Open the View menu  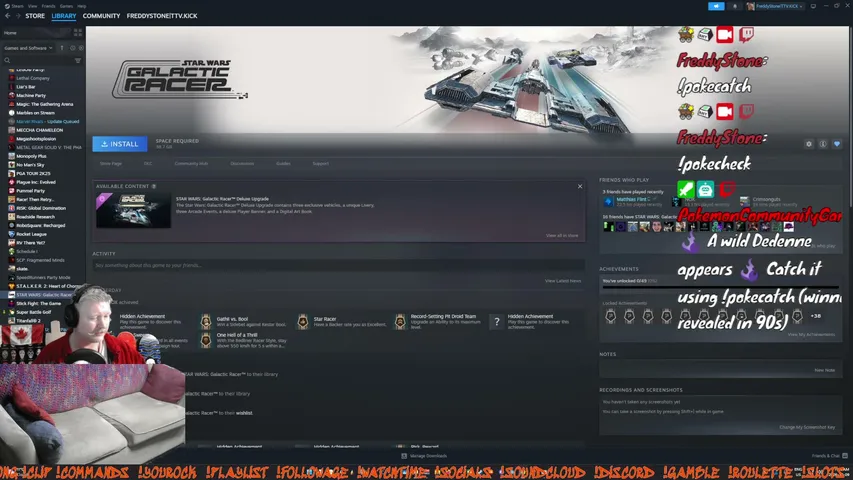(33, 6)
